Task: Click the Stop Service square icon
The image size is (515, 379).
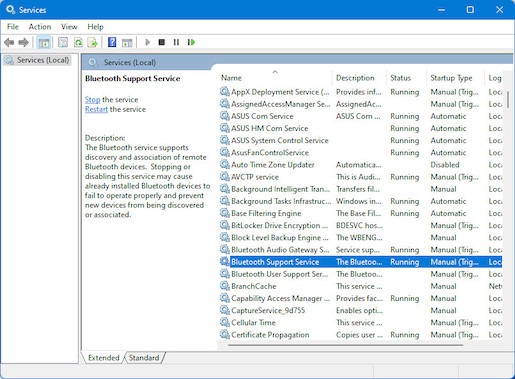Action: (162, 42)
